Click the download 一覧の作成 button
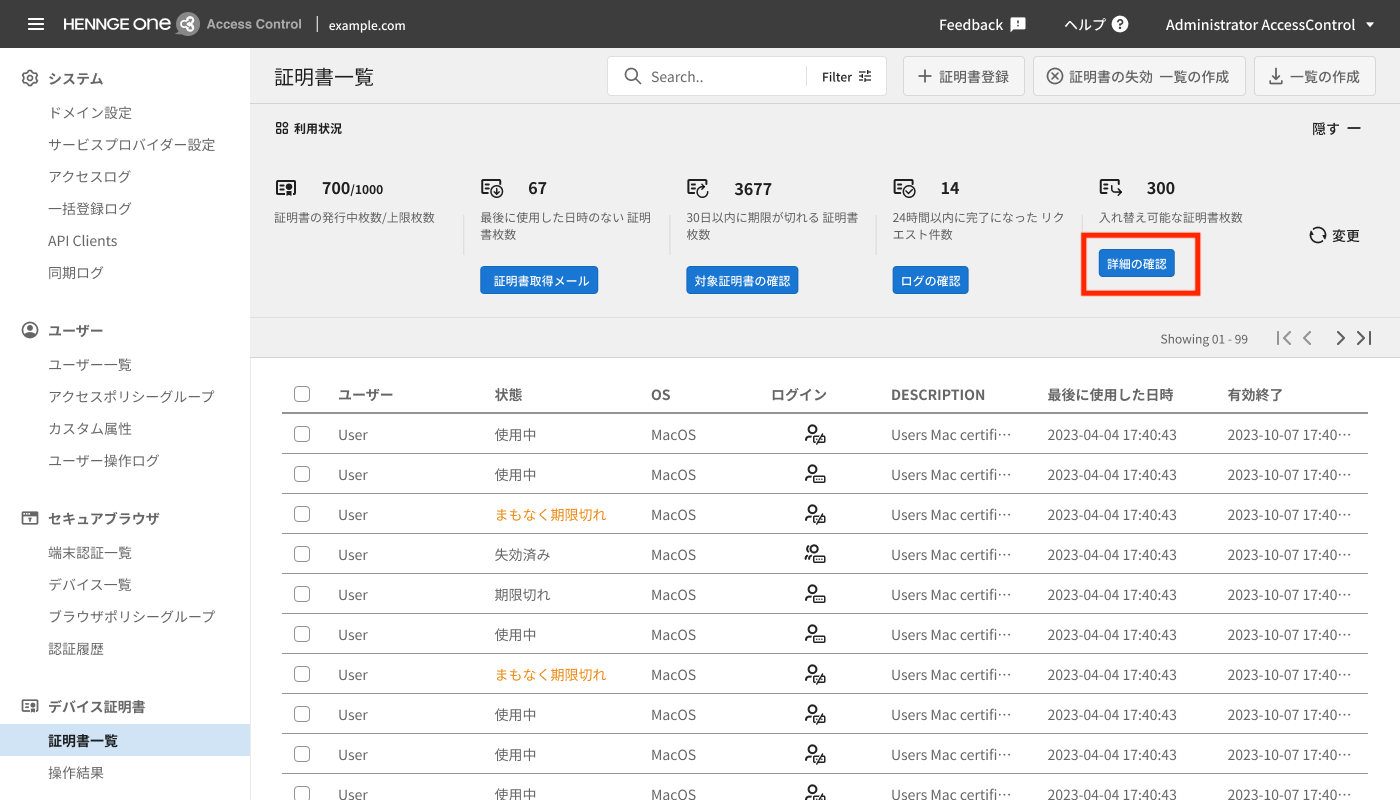Viewport: 1400px width, 800px height. (1315, 77)
